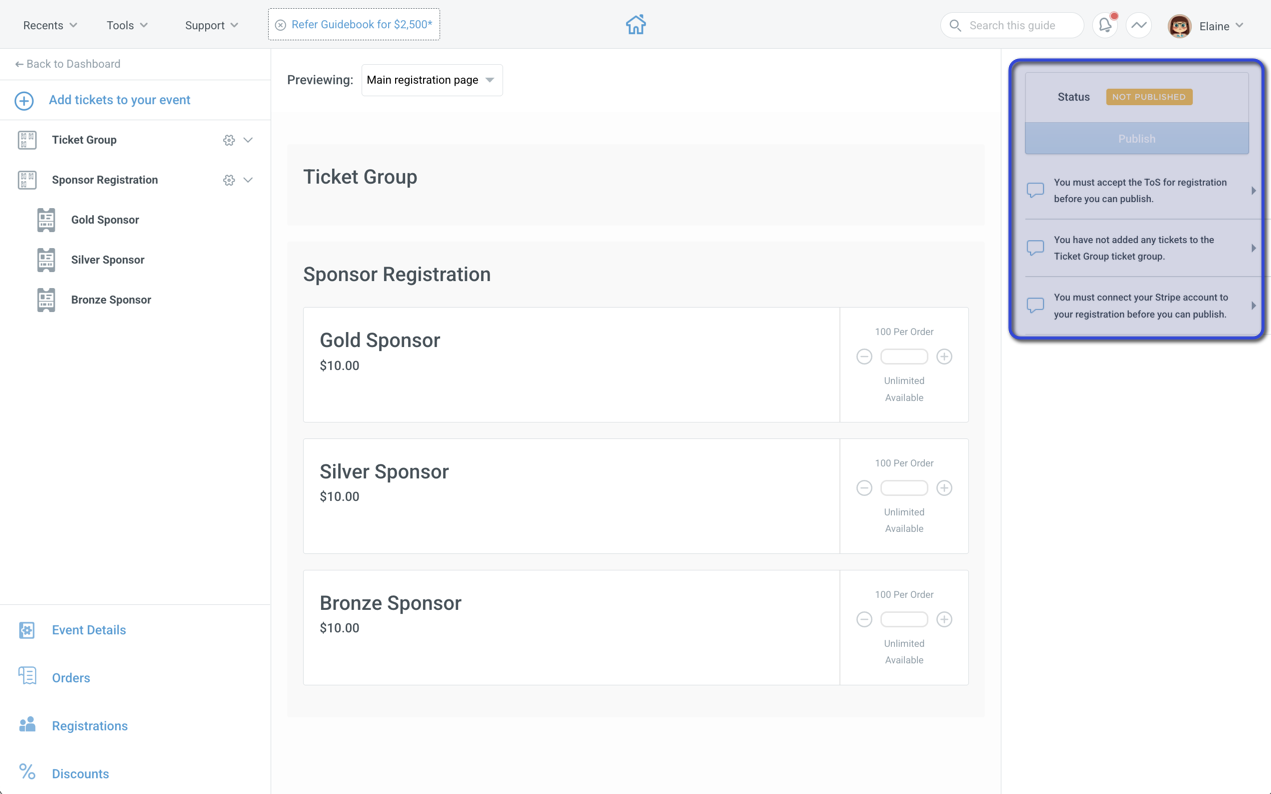Screen dimensions: 1271x794
Task: Expand the Ticket Group chevron
Action: point(248,140)
